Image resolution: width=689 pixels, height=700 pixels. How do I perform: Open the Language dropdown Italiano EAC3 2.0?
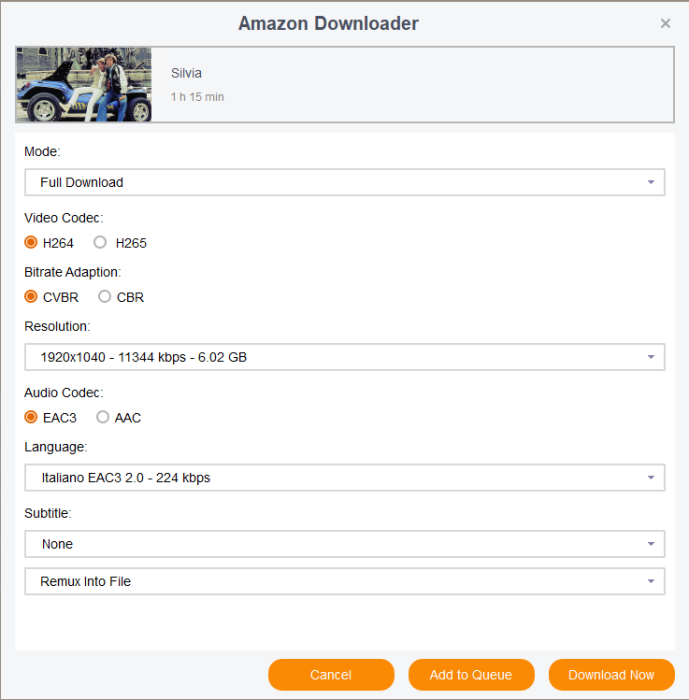(345, 478)
